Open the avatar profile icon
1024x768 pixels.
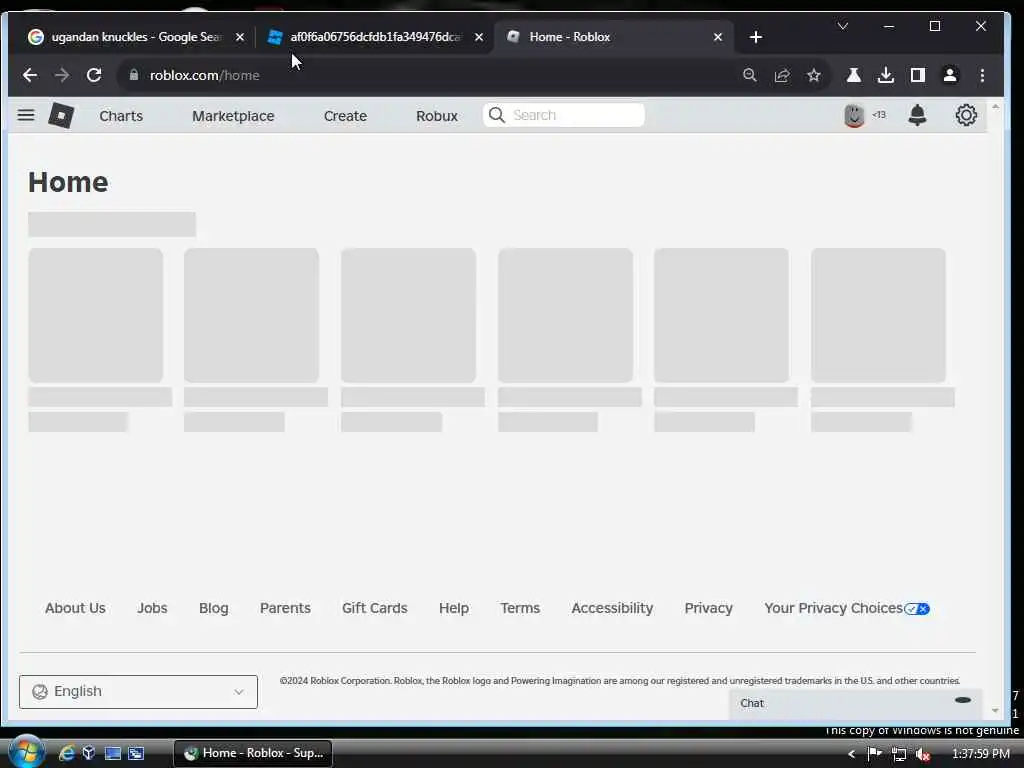pos(854,116)
